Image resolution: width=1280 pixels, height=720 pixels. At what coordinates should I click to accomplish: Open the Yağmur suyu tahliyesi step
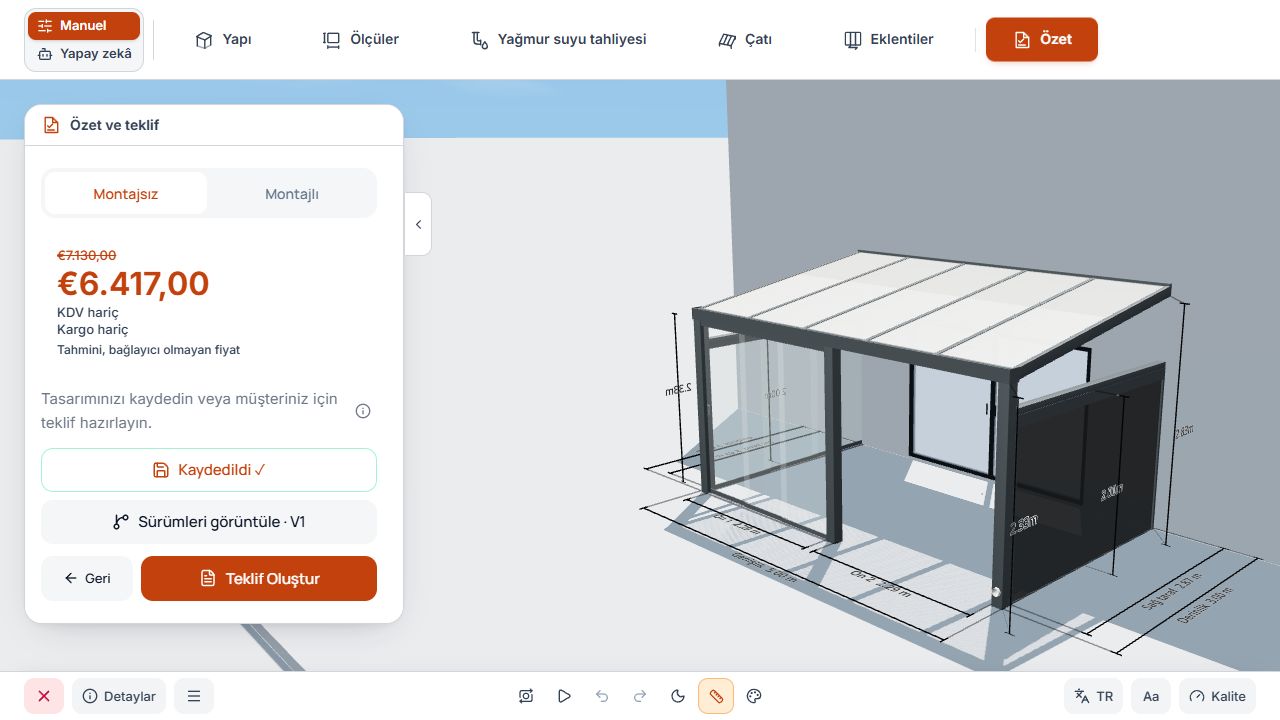click(559, 39)
